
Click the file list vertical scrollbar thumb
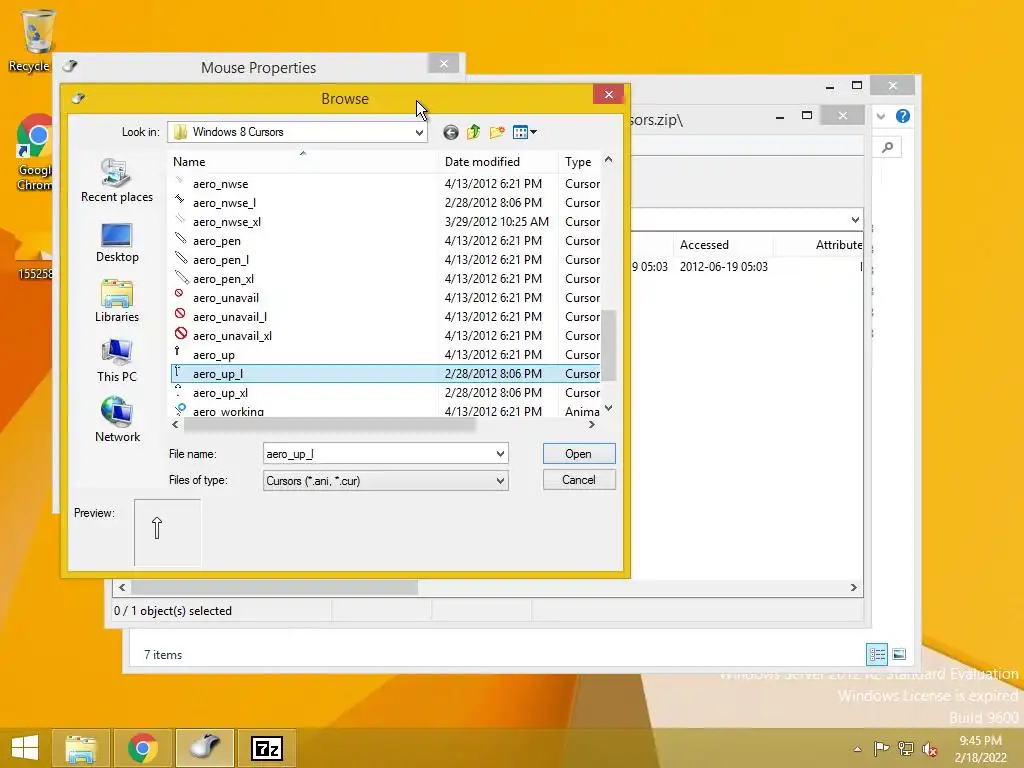(609, 345)
